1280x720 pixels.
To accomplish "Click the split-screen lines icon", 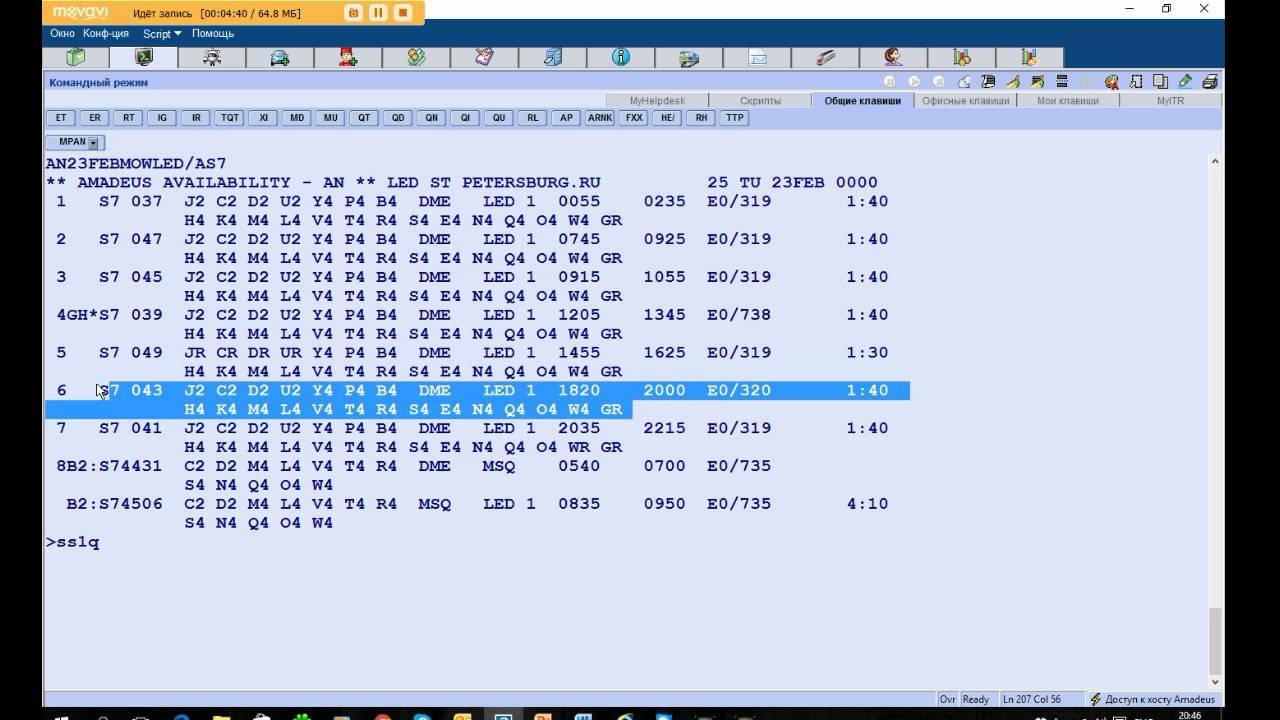I will point(1062,82).
